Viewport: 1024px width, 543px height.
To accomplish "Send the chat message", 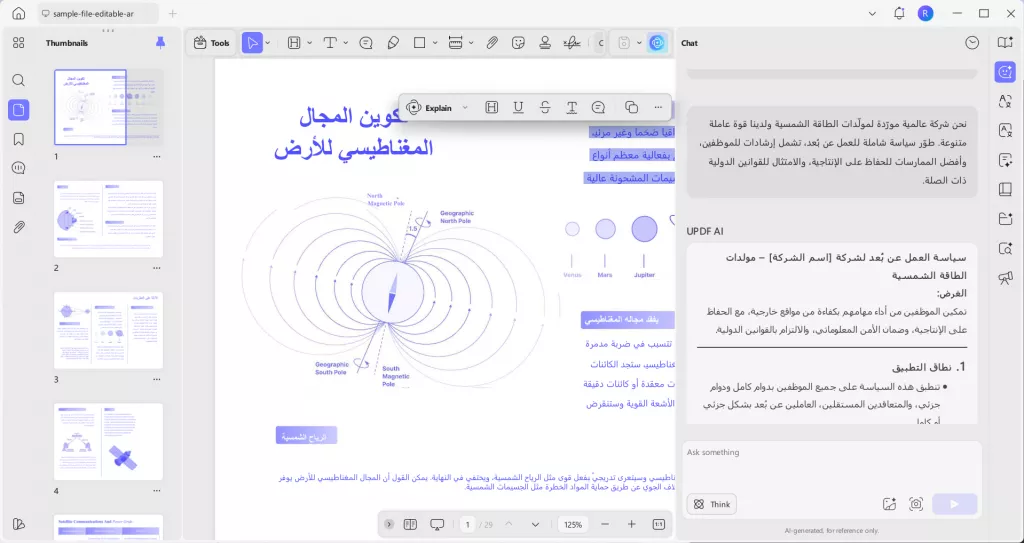I will [954, 504].
